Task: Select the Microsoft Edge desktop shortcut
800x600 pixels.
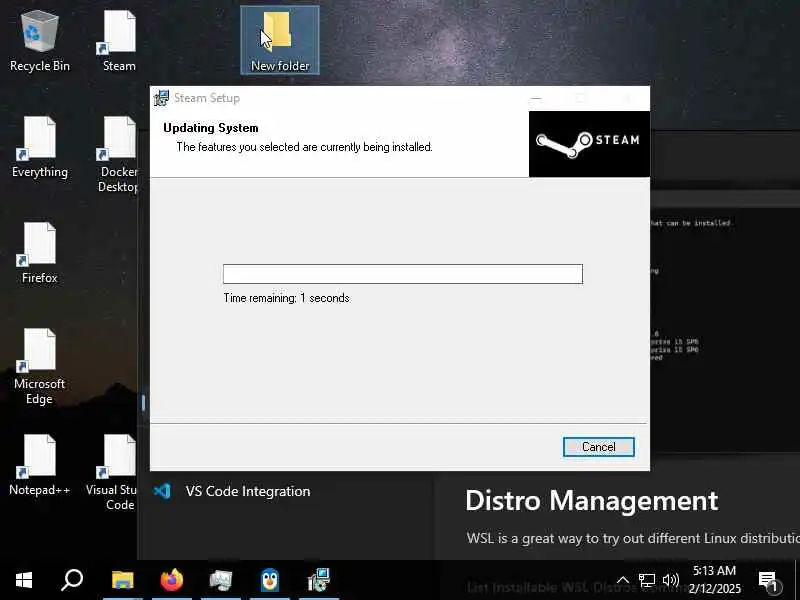Action: tap(40, 367)
